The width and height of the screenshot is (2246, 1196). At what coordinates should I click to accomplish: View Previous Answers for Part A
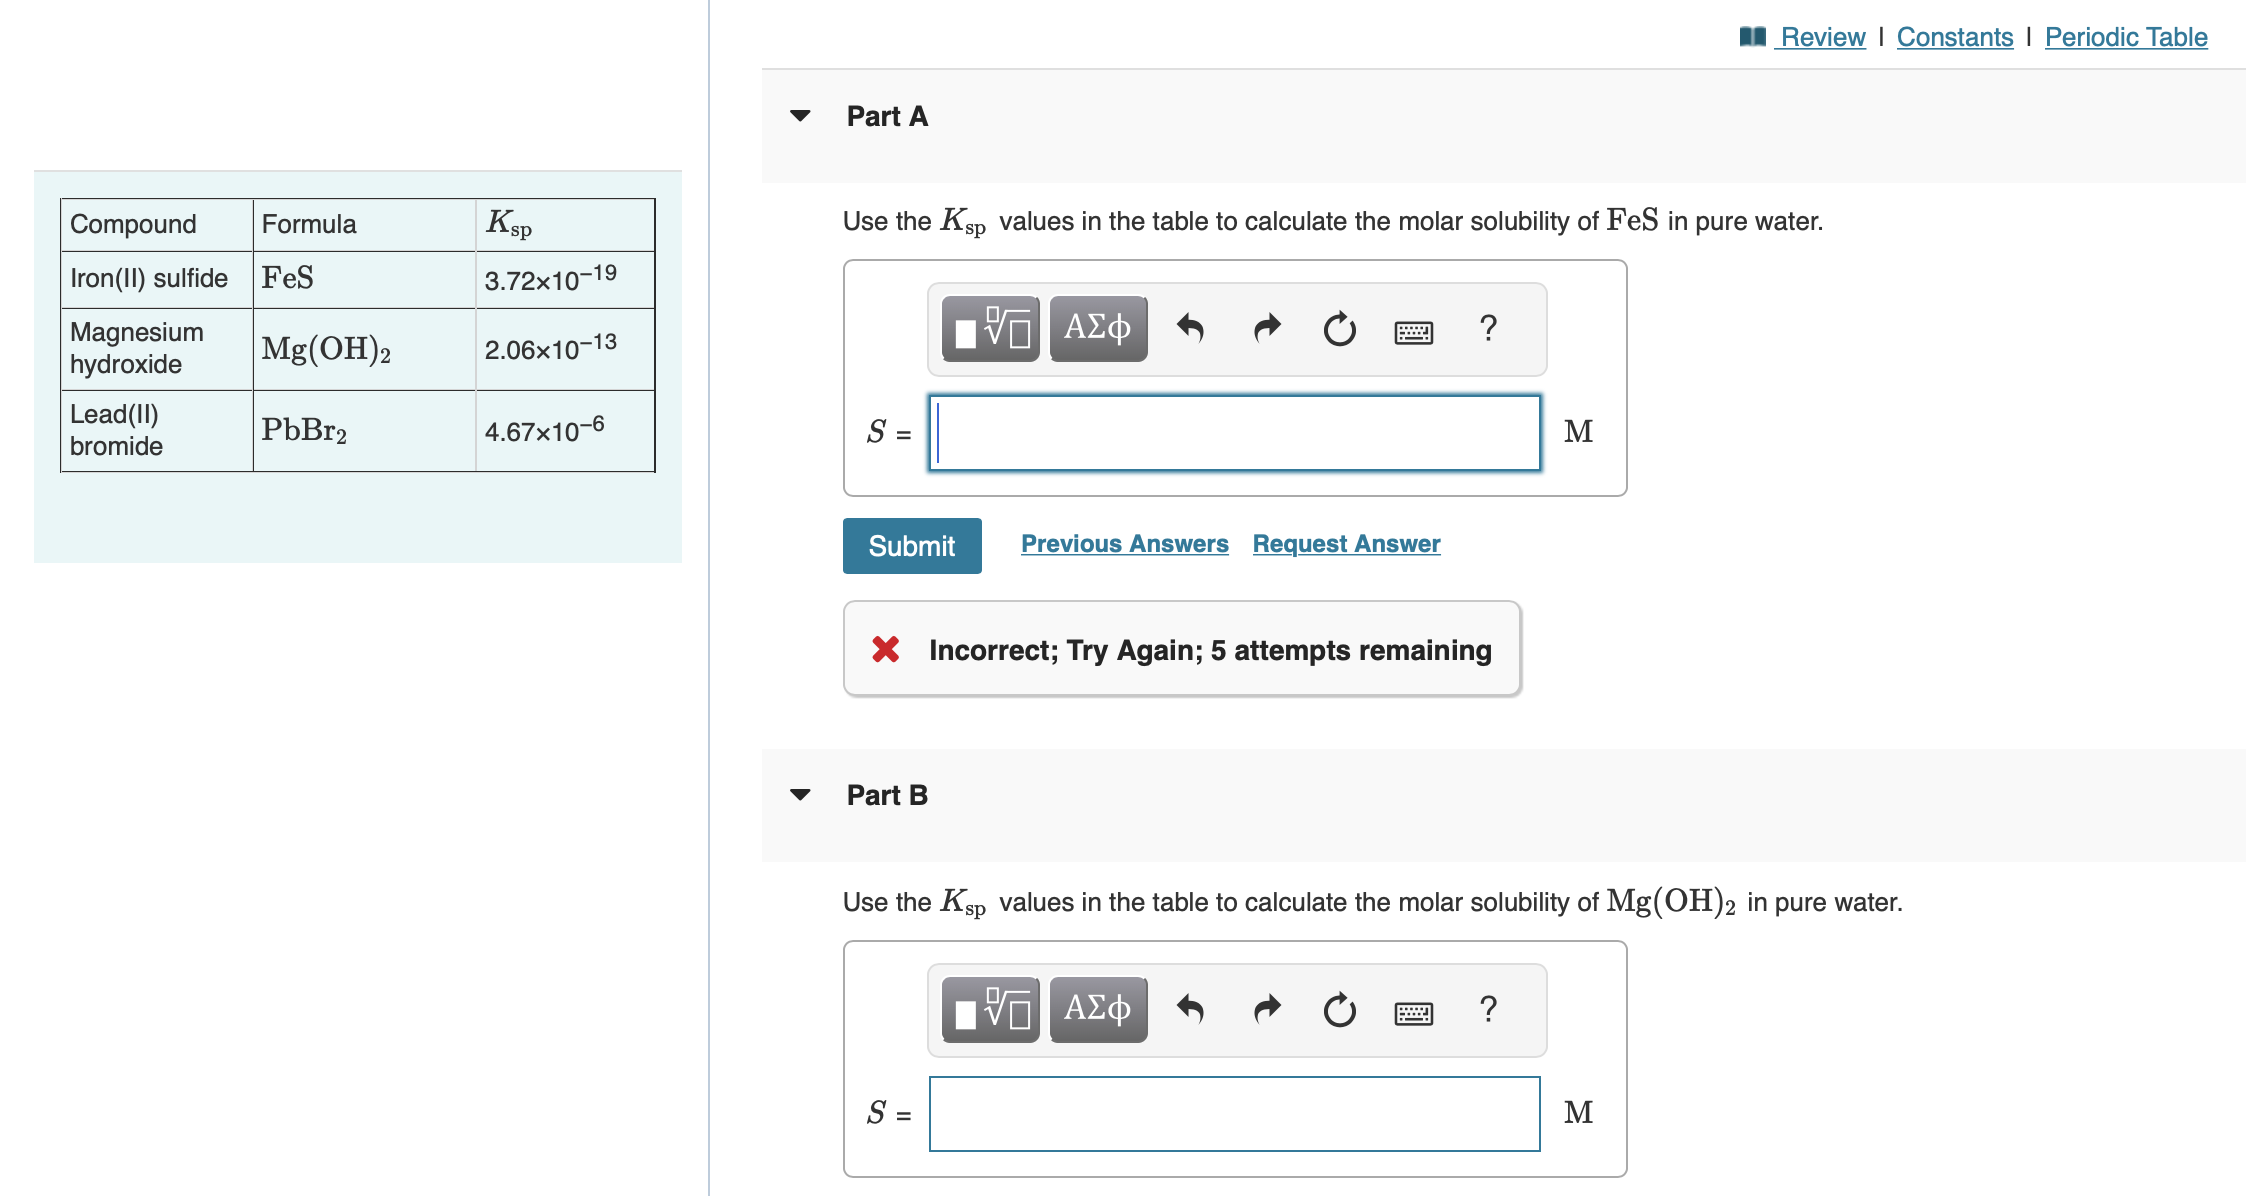click(x=1124, y=543)
